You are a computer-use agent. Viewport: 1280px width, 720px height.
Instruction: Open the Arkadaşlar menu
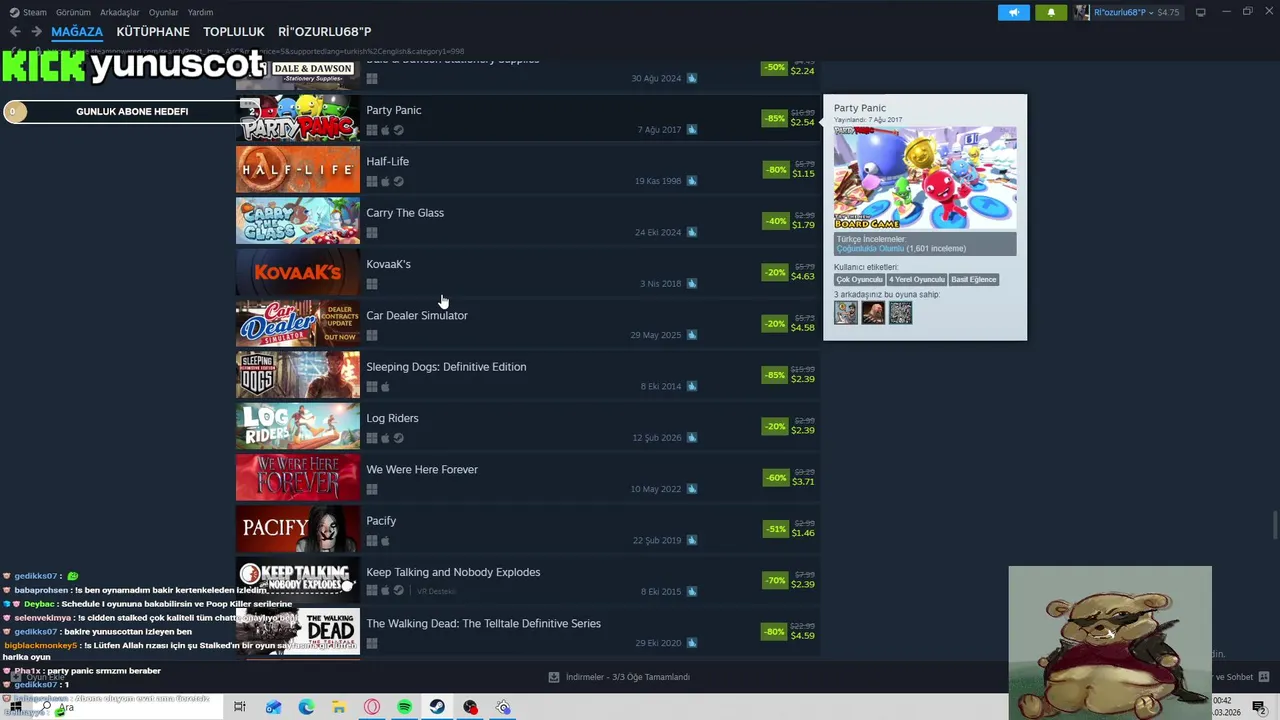pyautogui.click(x=120, y=12)
